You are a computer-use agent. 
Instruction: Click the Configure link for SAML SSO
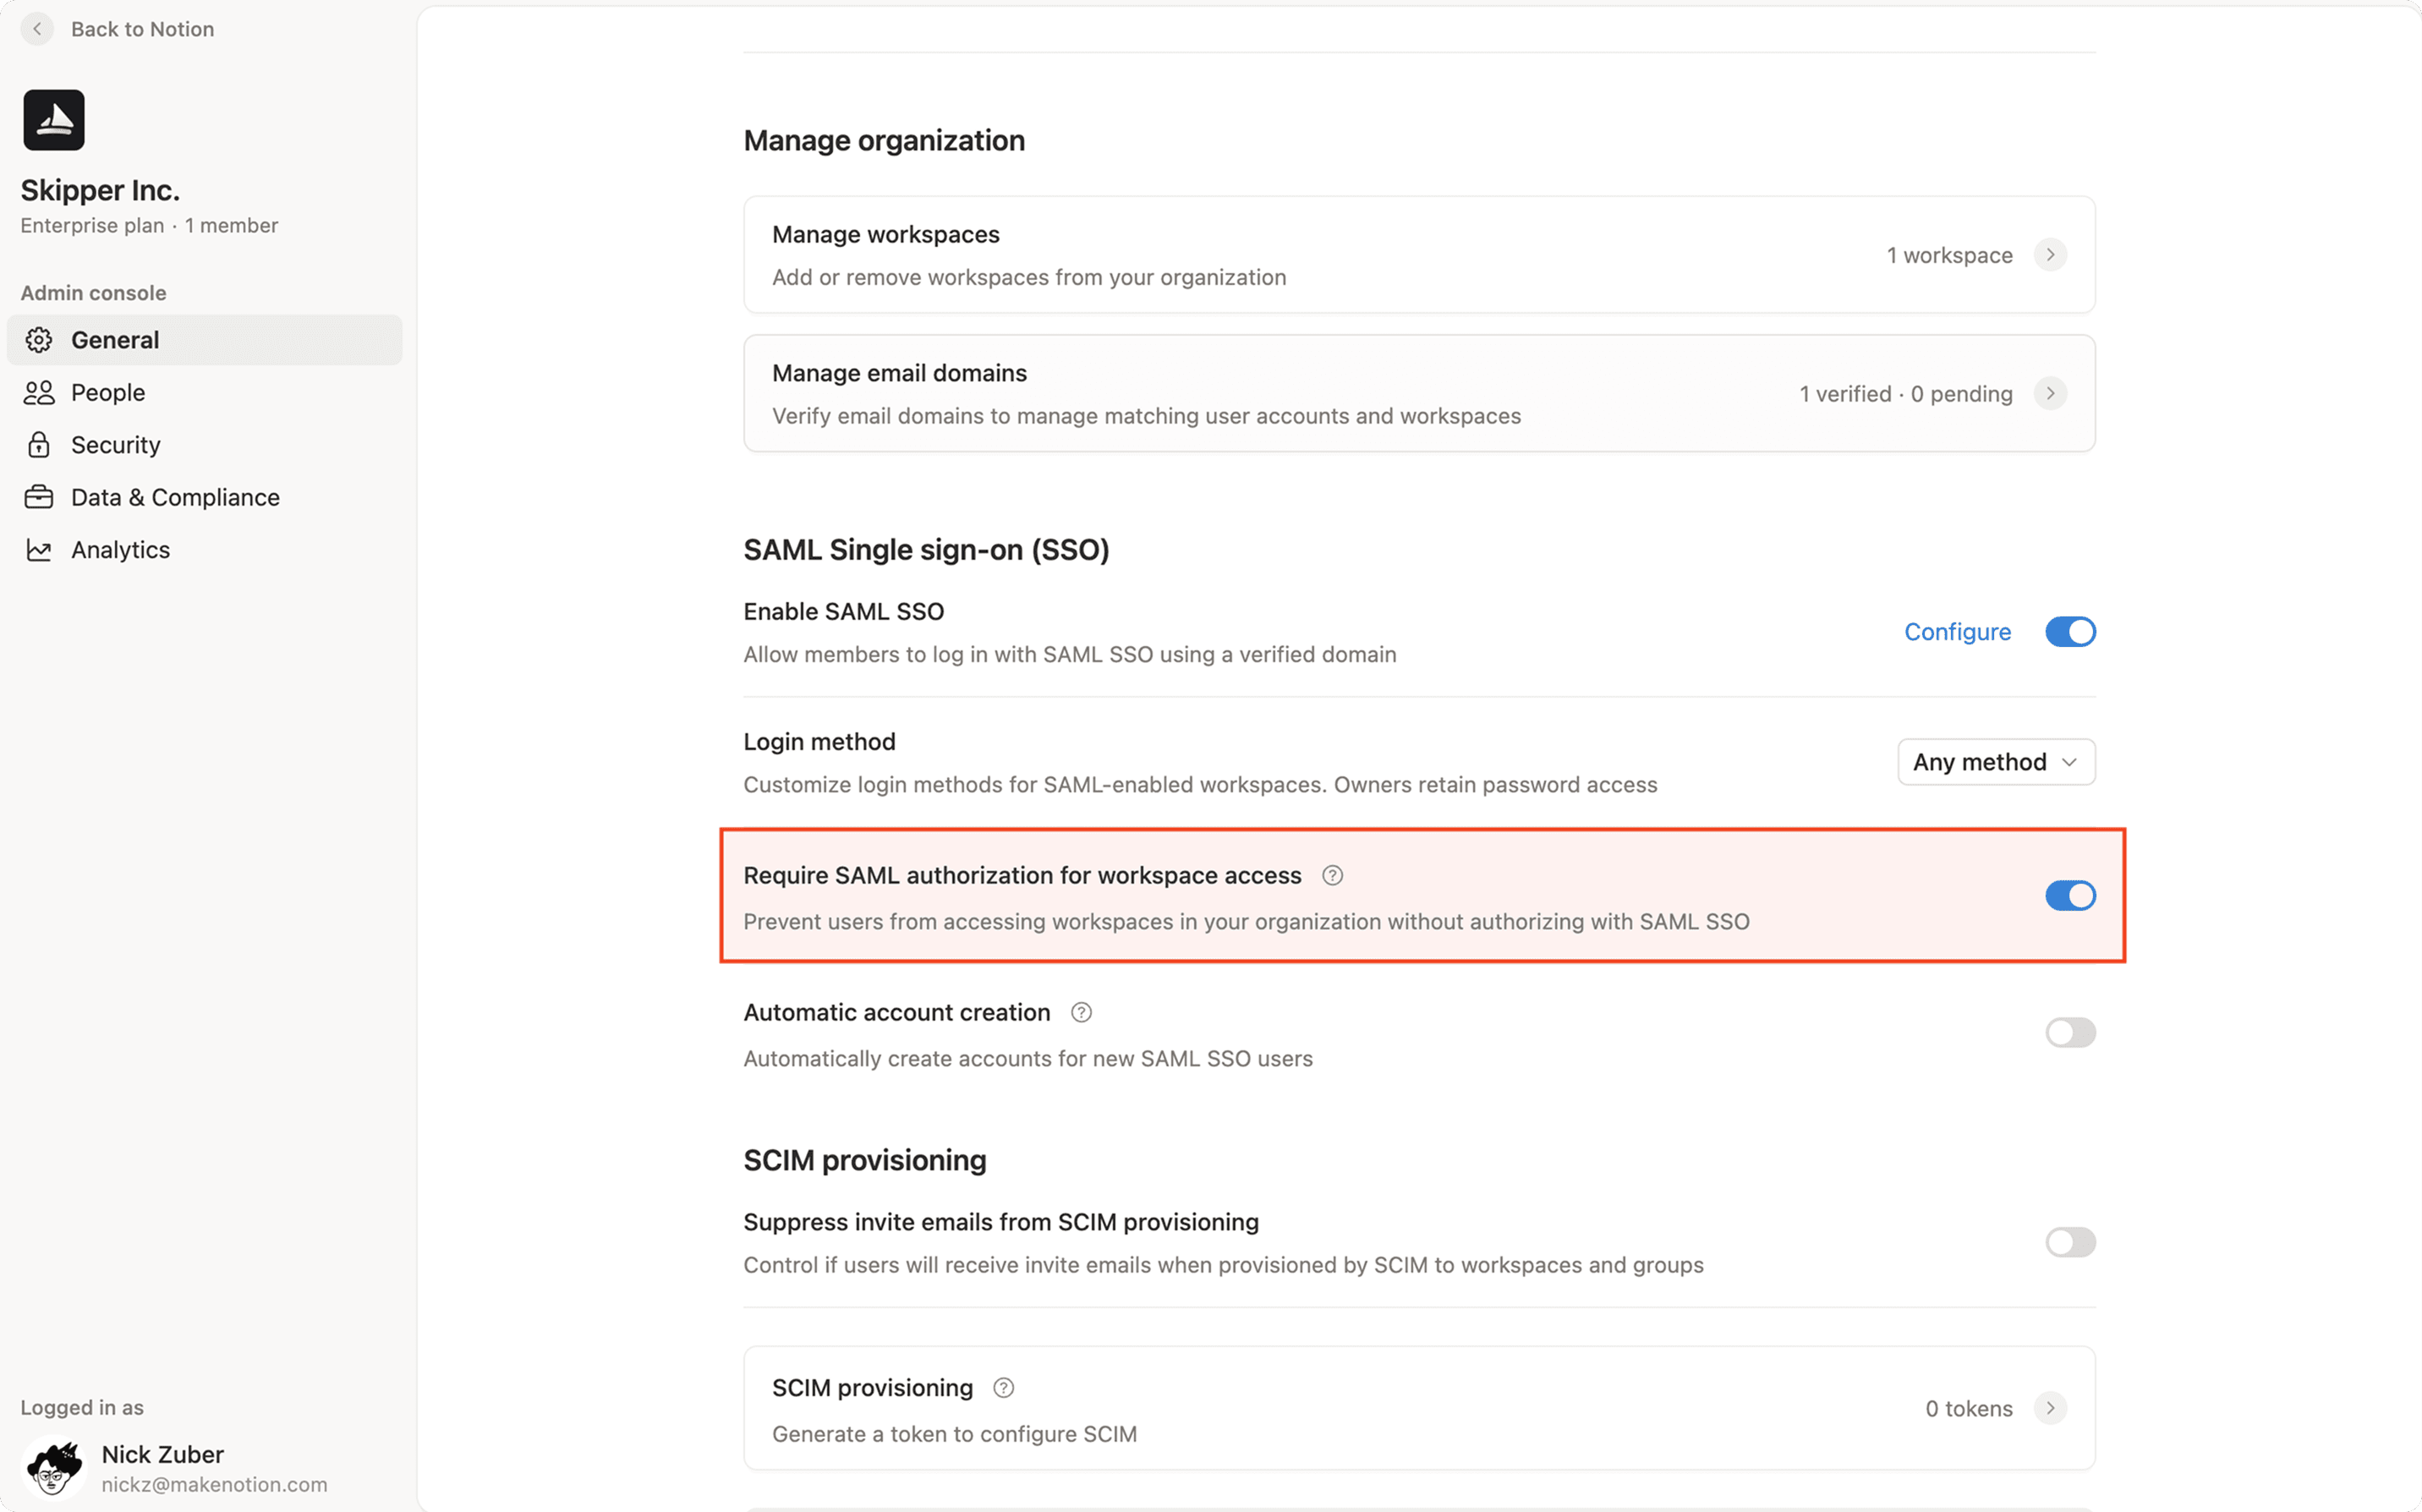1957,631
